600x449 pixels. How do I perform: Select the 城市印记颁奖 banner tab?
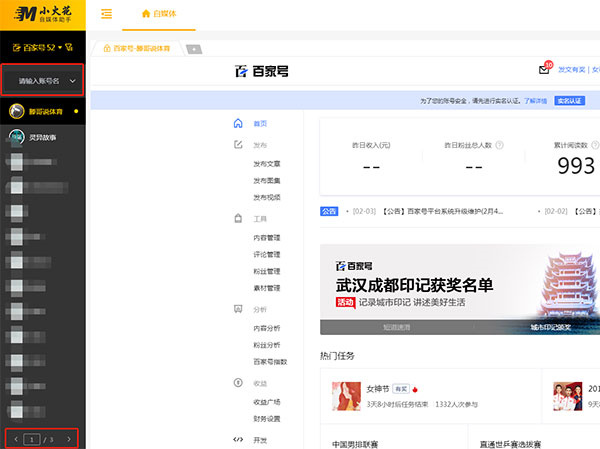(550, 327)
